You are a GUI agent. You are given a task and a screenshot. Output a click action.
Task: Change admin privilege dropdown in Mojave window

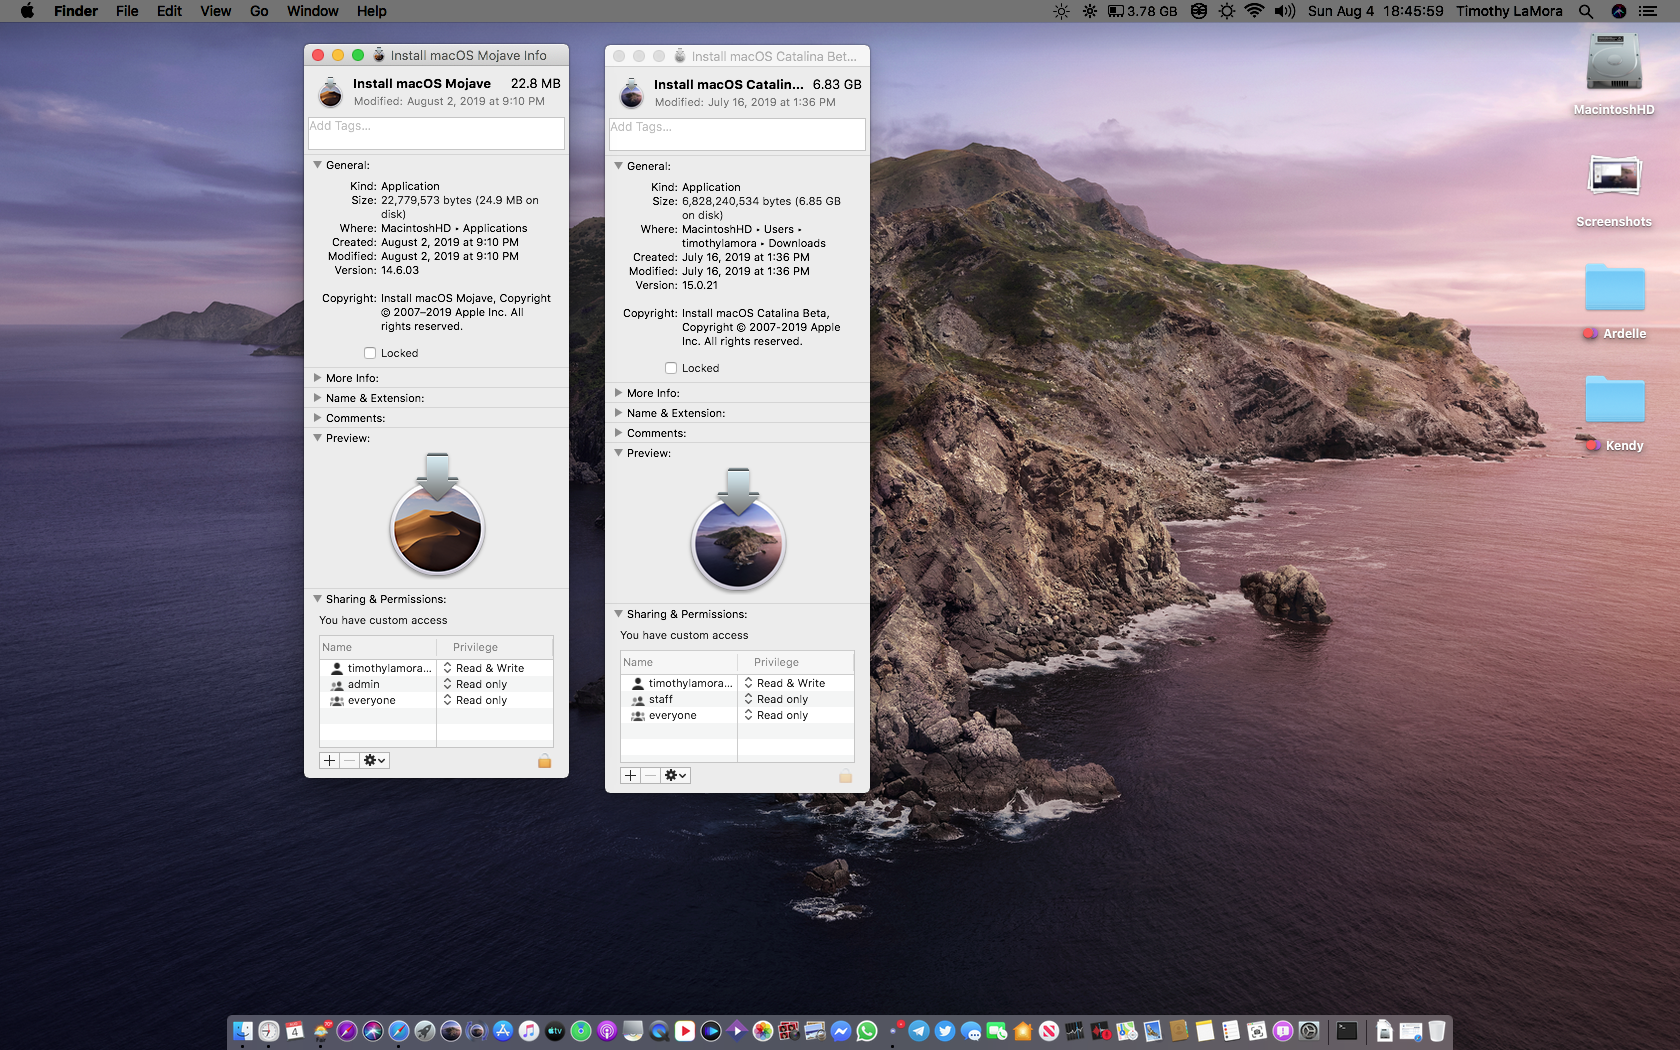click(x=476, y=684)
